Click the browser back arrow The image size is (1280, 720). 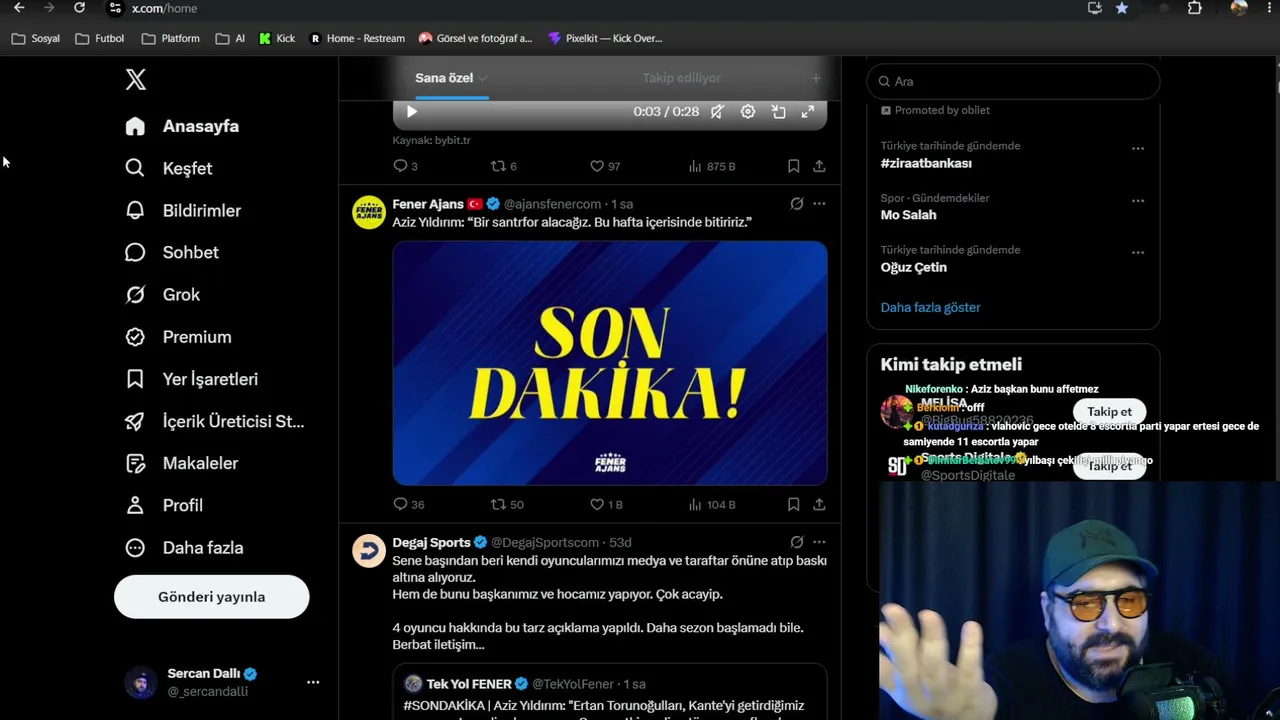pyautogui.click(x=19, y=8)
